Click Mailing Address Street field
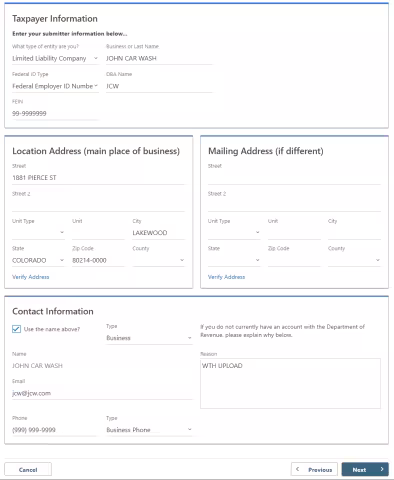The height and width of the screenshot is (480, 394). 294,178
